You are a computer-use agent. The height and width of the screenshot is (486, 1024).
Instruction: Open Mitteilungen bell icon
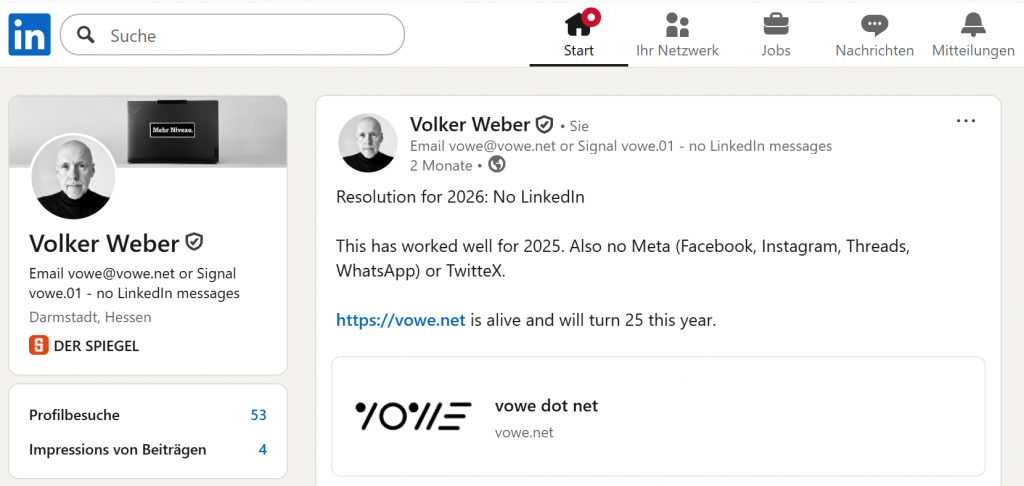[x=972, y=23]
